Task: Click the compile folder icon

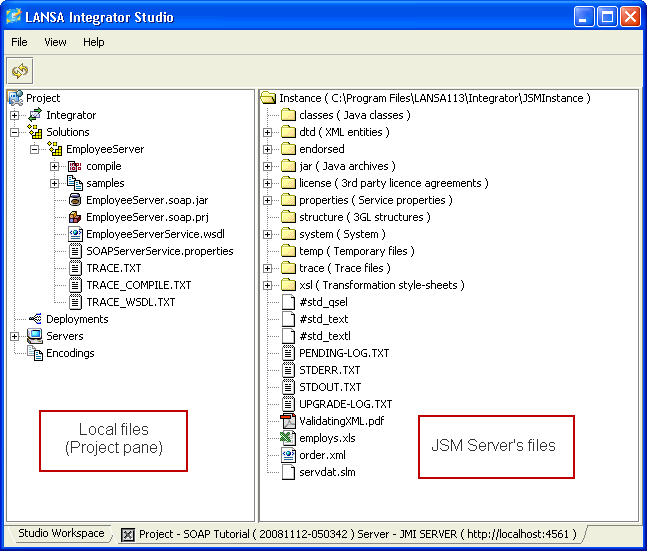Action: 75,166
